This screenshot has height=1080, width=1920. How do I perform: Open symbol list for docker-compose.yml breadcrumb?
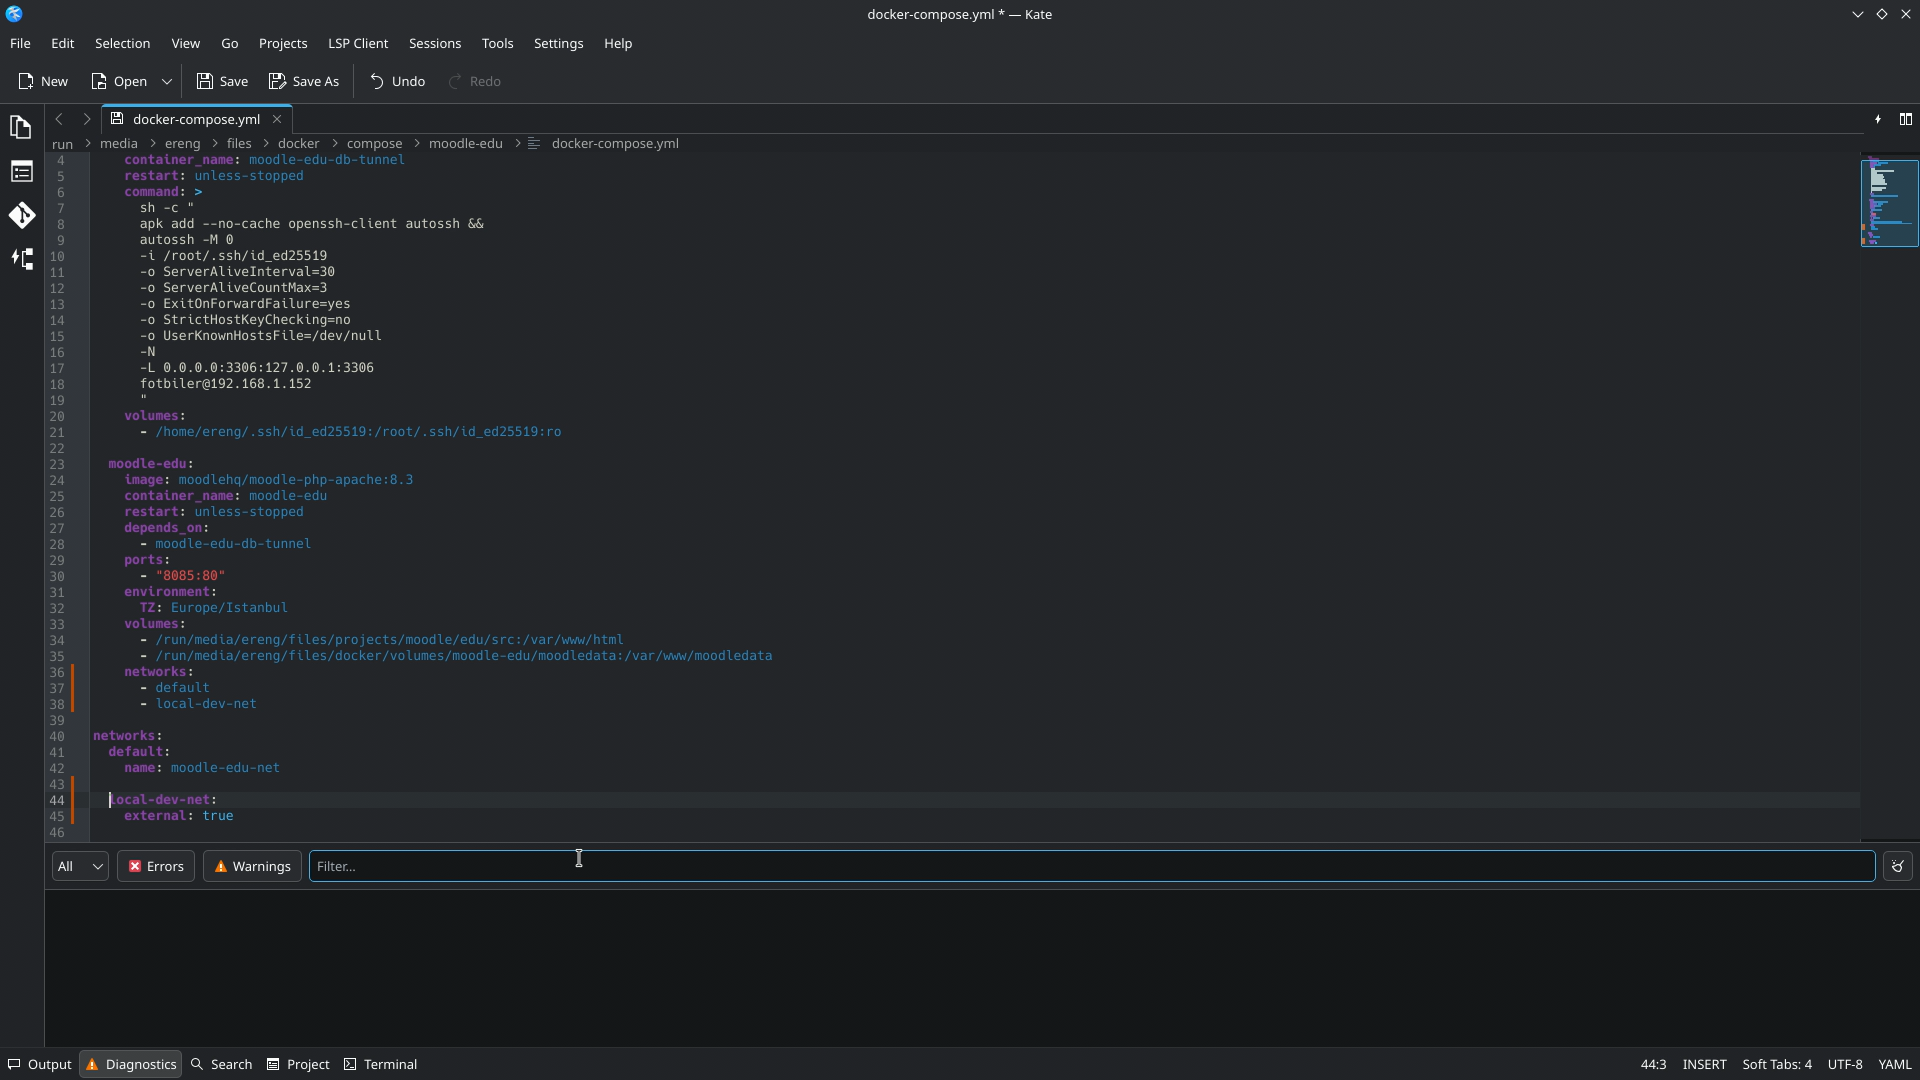603,144
